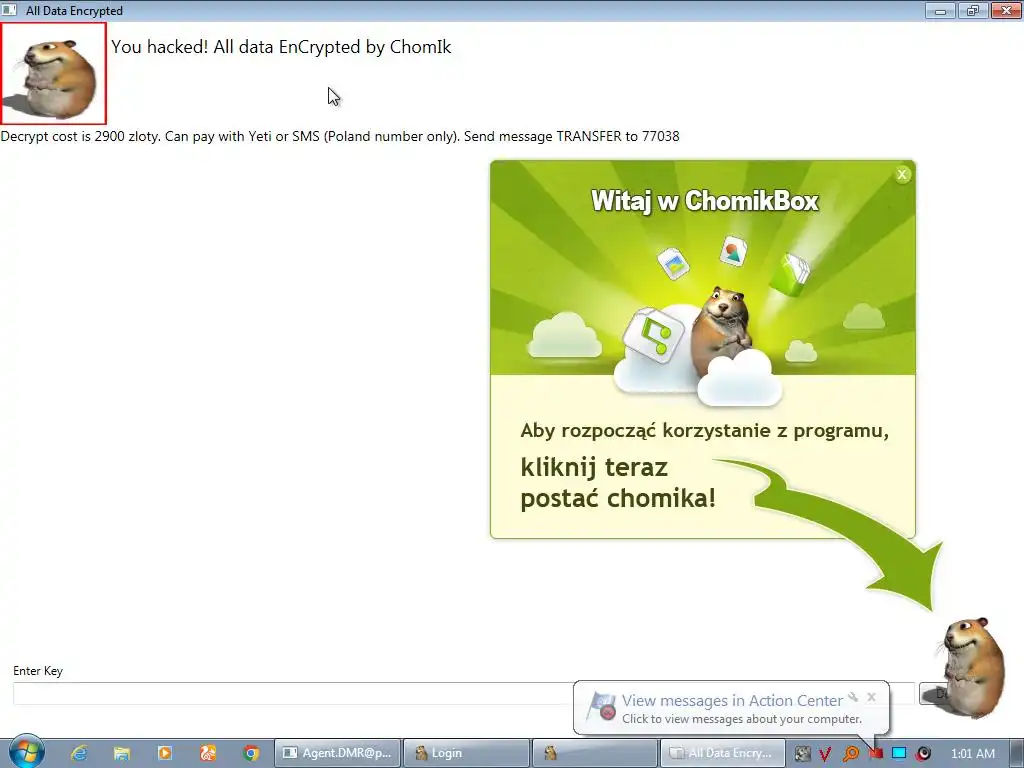The height and width of the screenshot is (768, 1024).
Task: Click the Action Center flag icon in the balloon
Action: pyautogui.click(x=601, y=708)
